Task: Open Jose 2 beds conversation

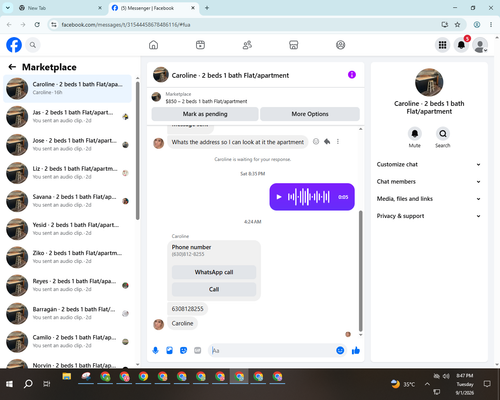Action: click(67, 145)
